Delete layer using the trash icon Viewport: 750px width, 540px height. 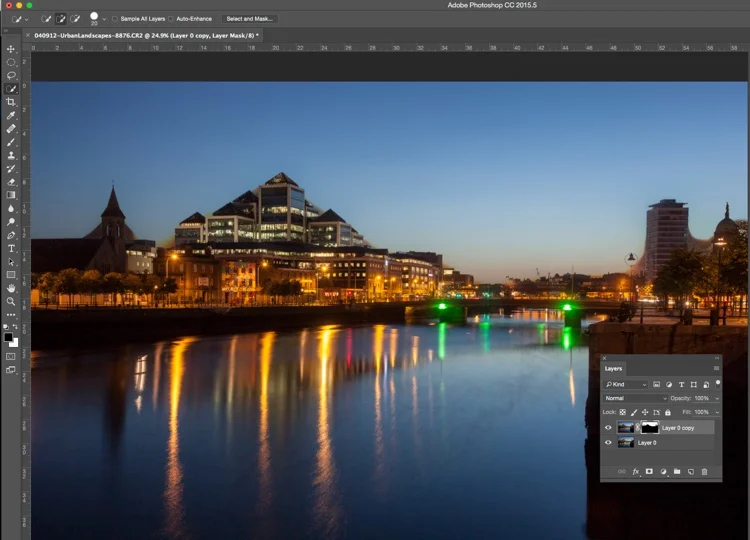(704, 472)
